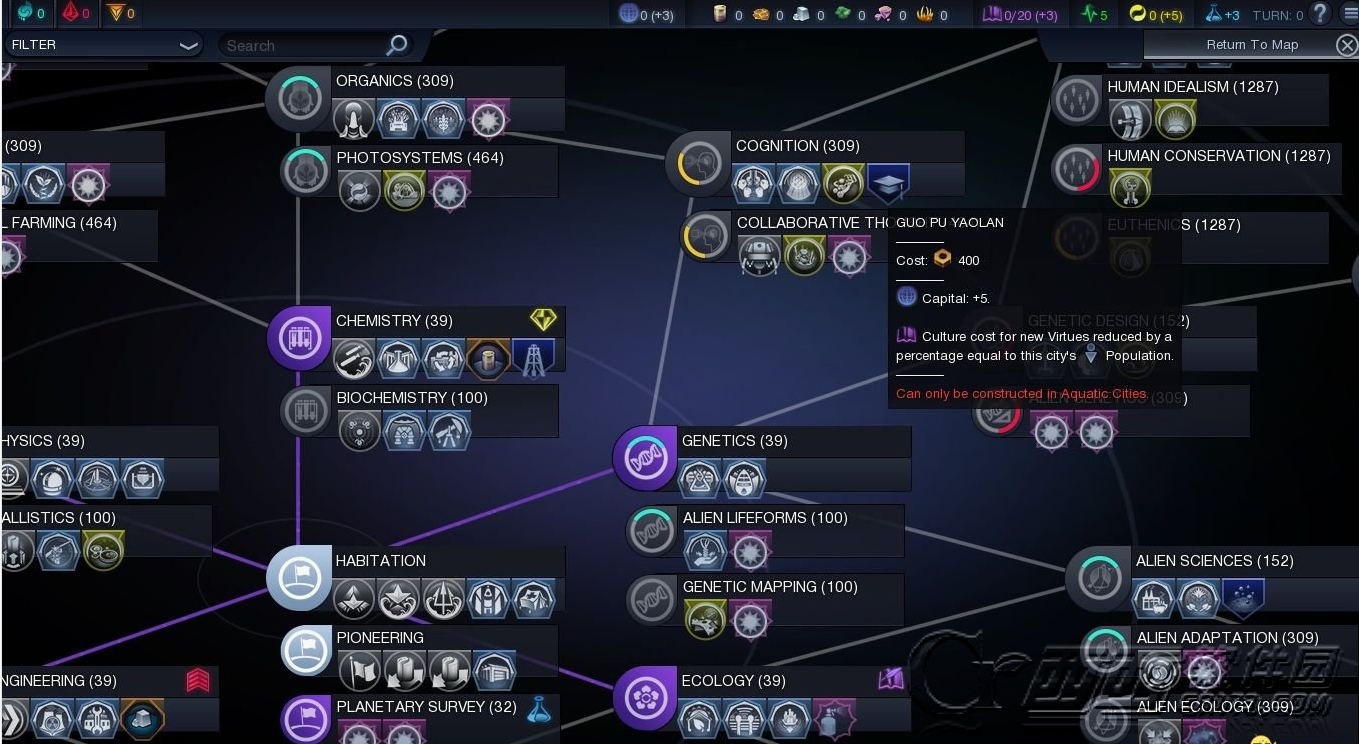Click the ECOLOGY (39) label

[734, 681]
